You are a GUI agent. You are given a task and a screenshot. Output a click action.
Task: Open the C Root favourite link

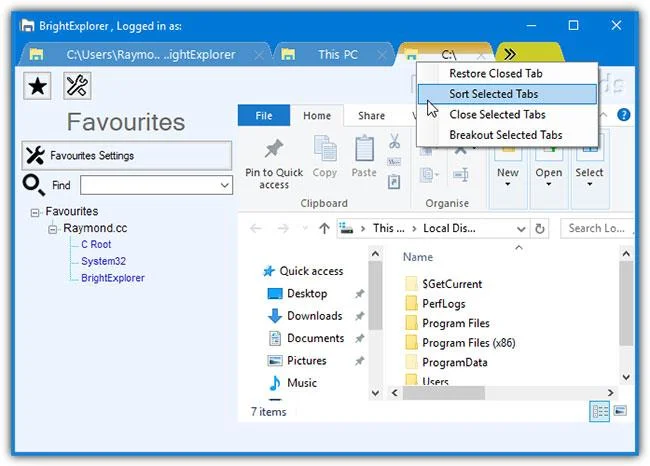click(96, 245)
